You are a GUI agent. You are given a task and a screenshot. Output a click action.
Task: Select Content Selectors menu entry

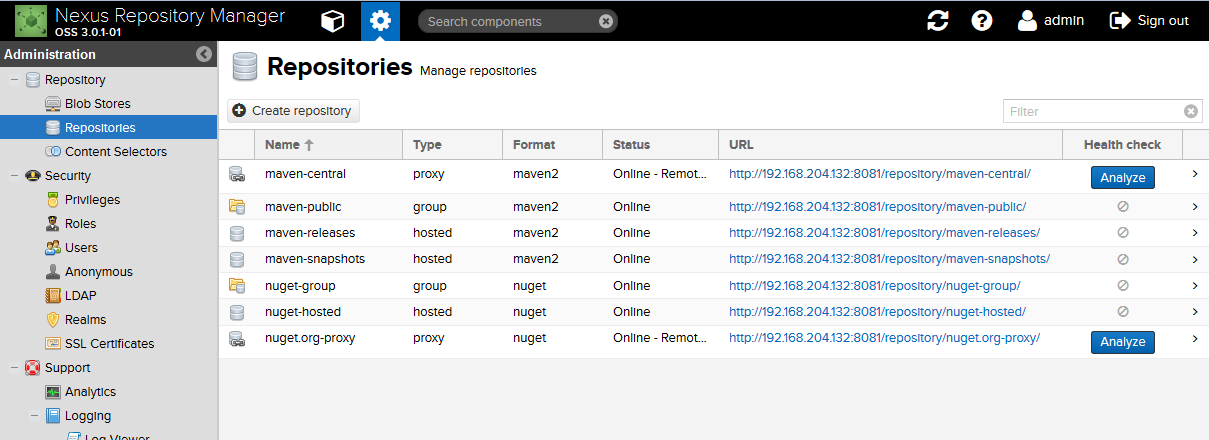pyautogui.click(x=115, y=152)
